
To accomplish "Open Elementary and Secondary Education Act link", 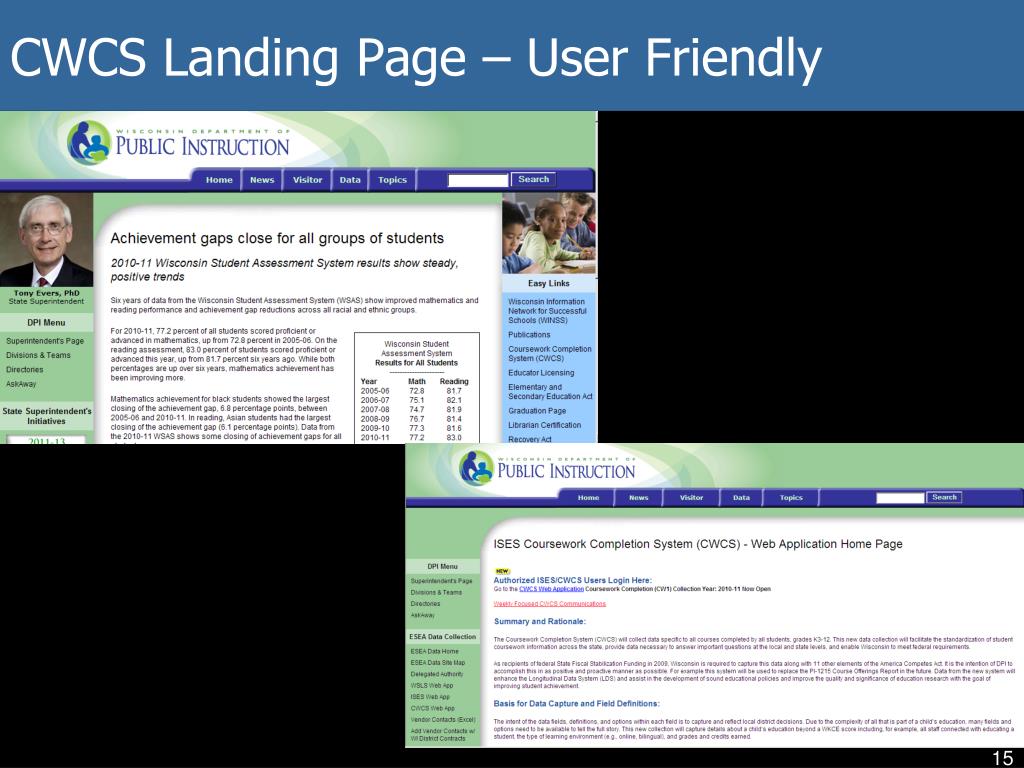I will click(551, 392).
